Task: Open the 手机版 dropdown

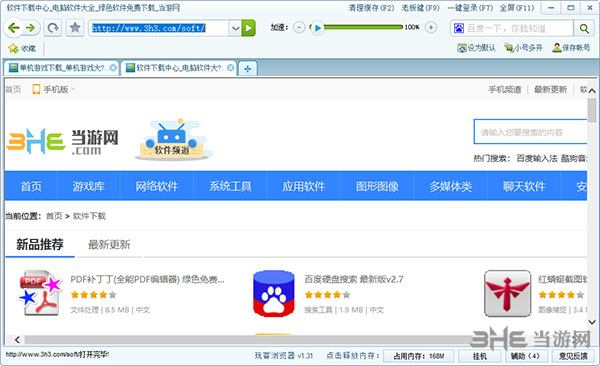Action: click(54, 90)
